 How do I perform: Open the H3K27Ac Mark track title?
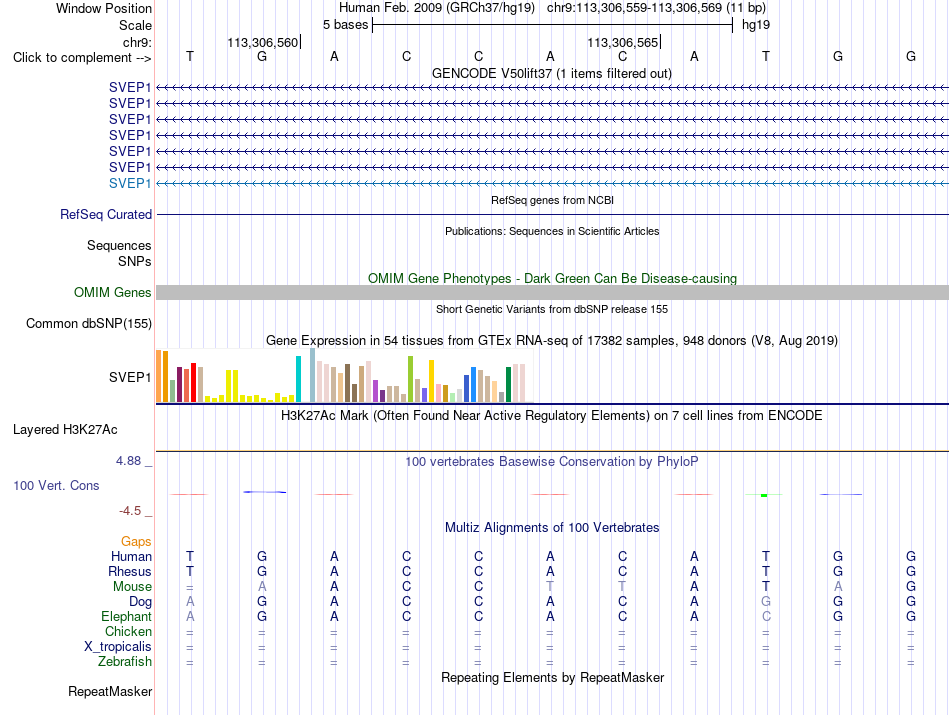pyautogui.click(x=551, y=416)
